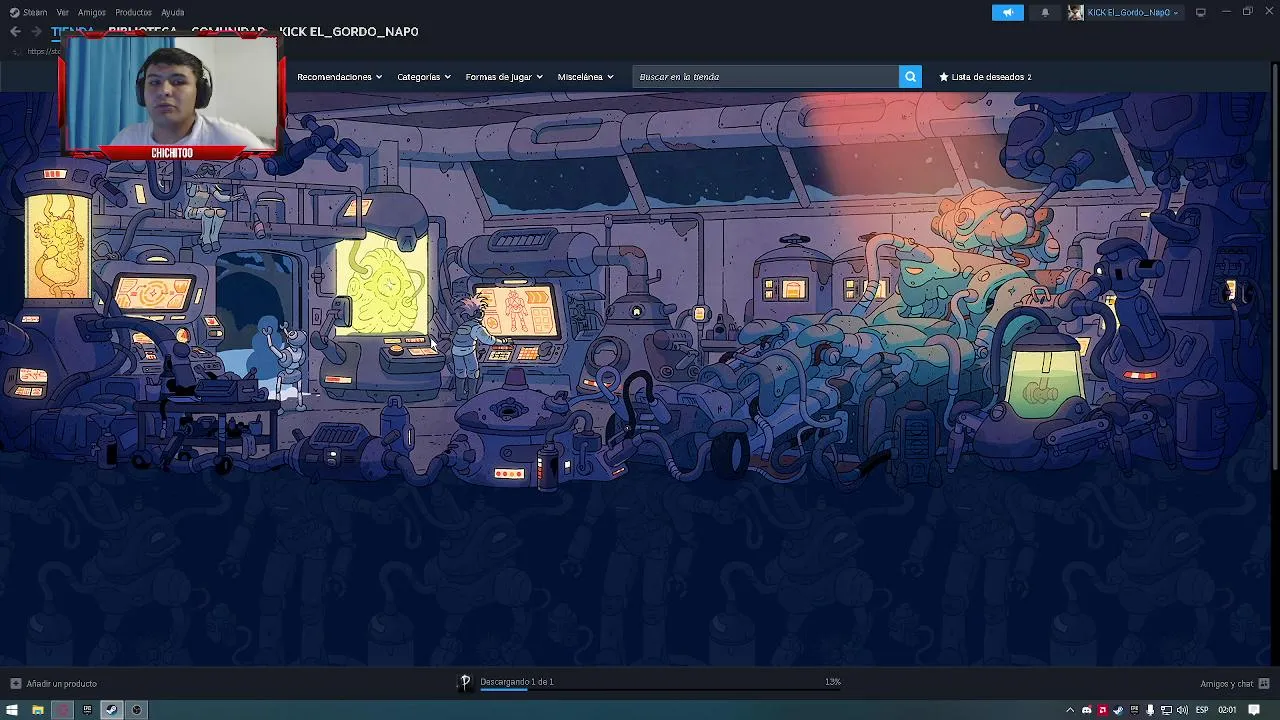Viewport: 1280px width, 720px height.
Task: Expand the Categorías dropdown
Action: point(424,77)
